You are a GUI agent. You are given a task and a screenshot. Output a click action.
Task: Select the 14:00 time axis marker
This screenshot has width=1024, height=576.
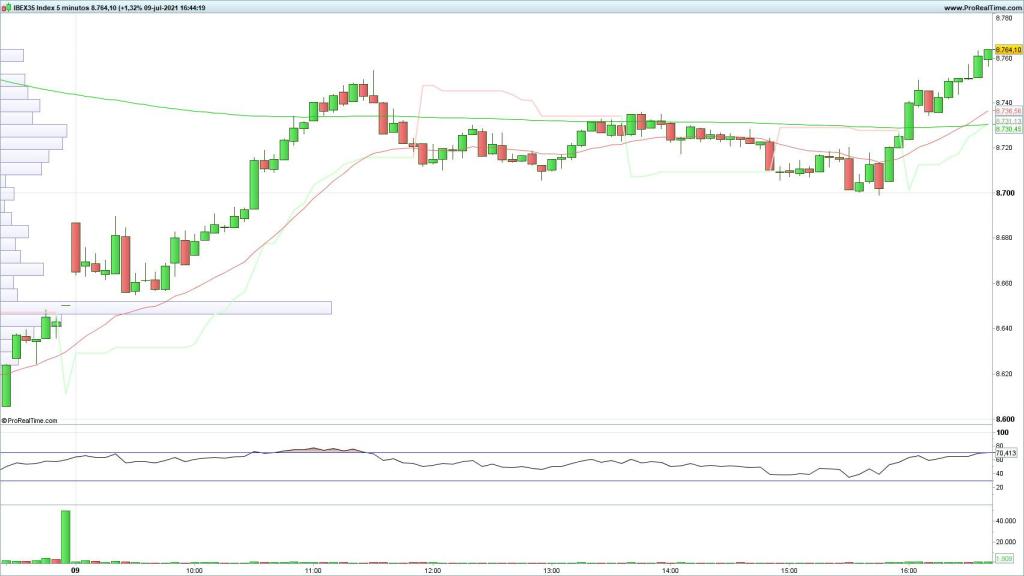point(670,571)
